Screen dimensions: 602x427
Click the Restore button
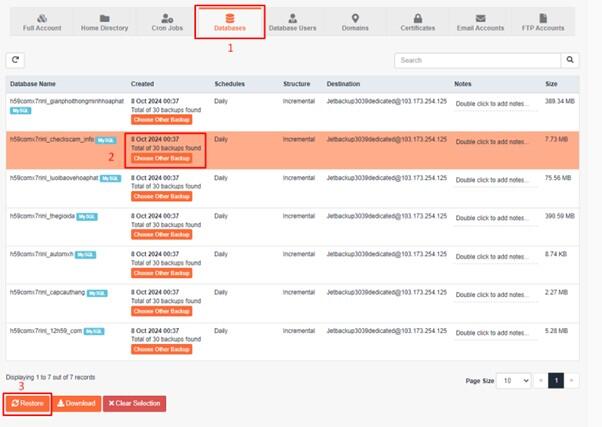pos(28,404)
